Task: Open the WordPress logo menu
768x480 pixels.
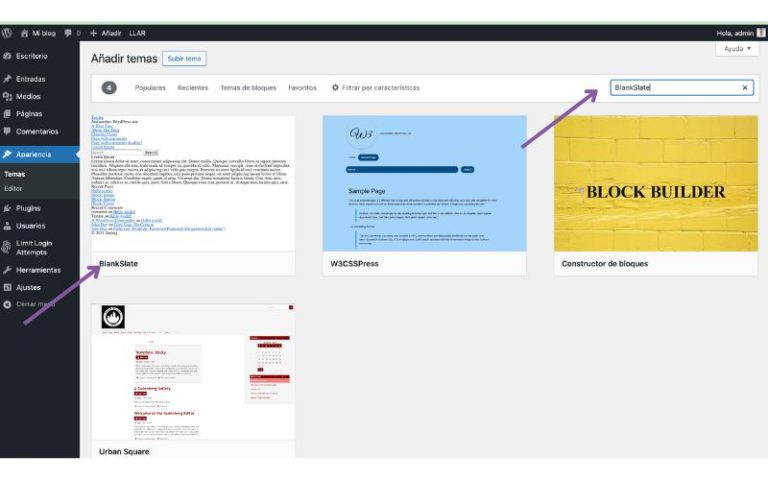Action: 7,33
